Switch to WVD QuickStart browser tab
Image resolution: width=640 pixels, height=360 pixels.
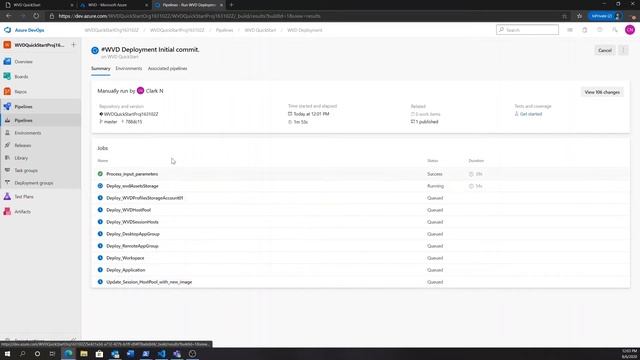click(x=38, y=5)
